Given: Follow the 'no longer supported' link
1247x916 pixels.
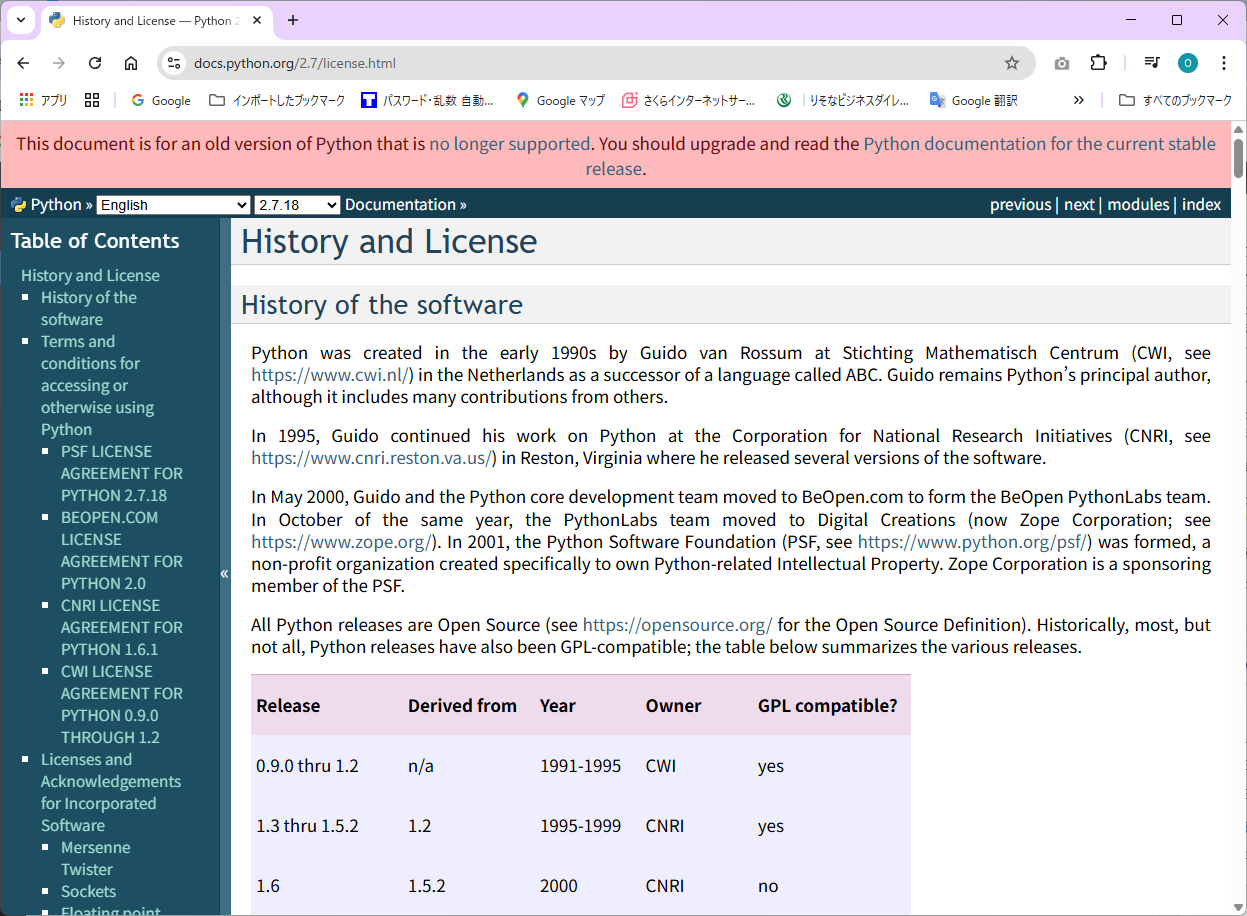Looking at the screenshot, I should click(509, 144).
